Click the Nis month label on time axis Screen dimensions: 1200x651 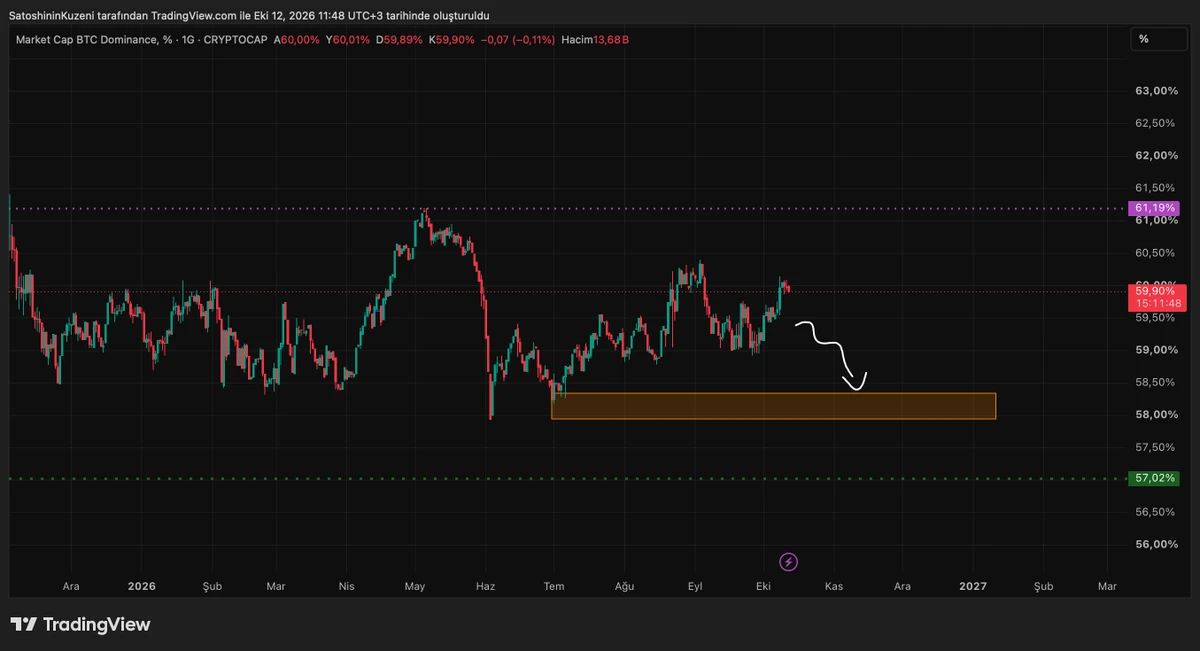[x=347, y=586]
